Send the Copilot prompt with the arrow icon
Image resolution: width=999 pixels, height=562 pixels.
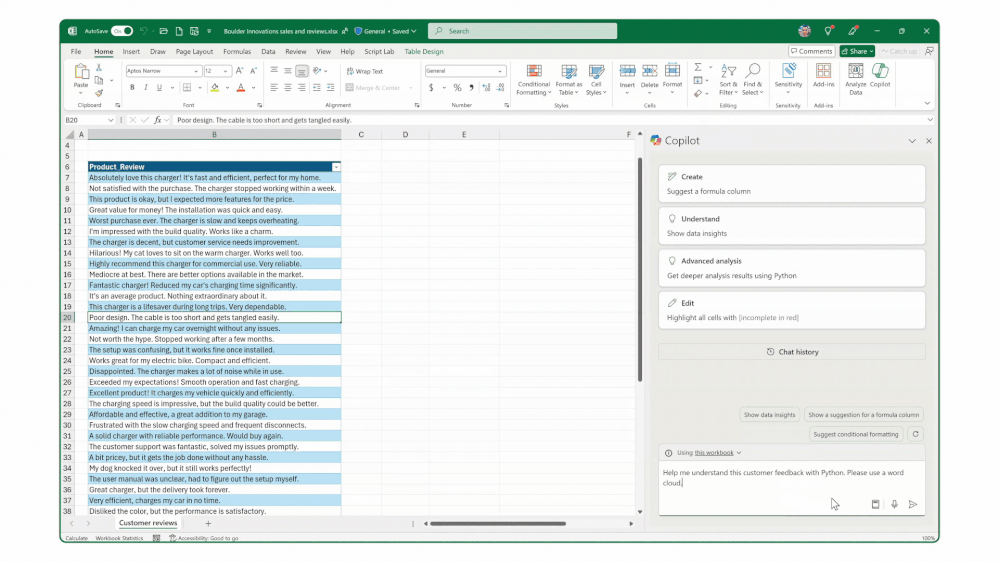[x=912, y=505]
